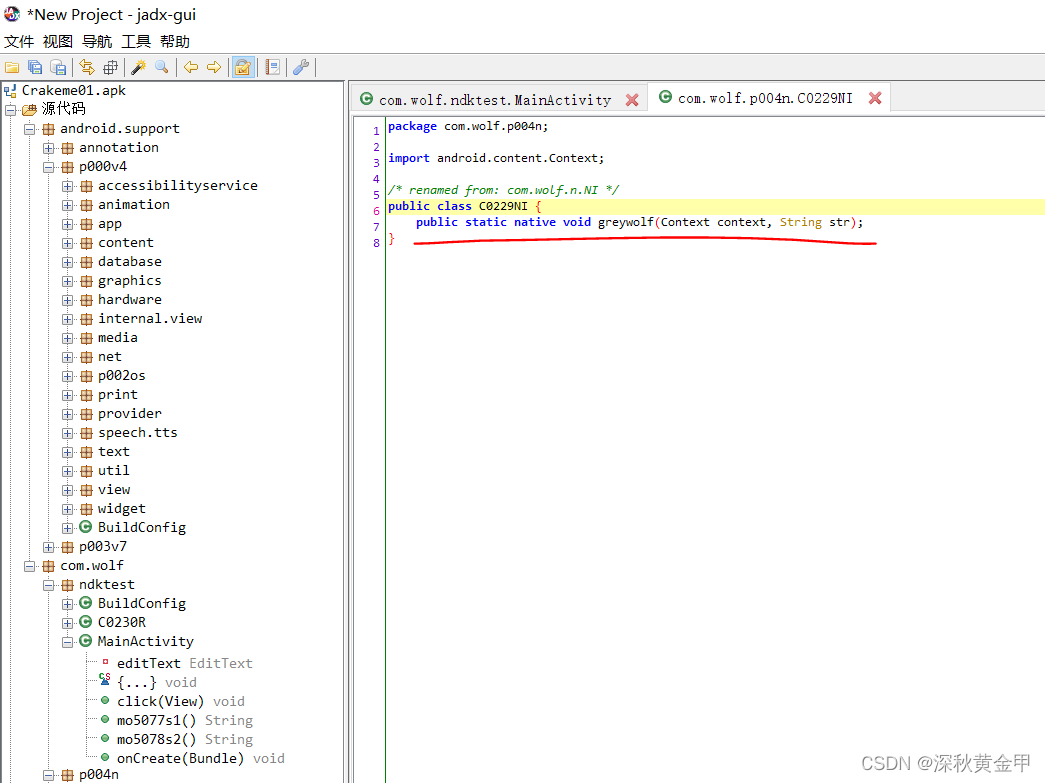This screenshot has height=783, width=1045.
Task: Select Crakeme01.apk in the tree
Action: 73,91
